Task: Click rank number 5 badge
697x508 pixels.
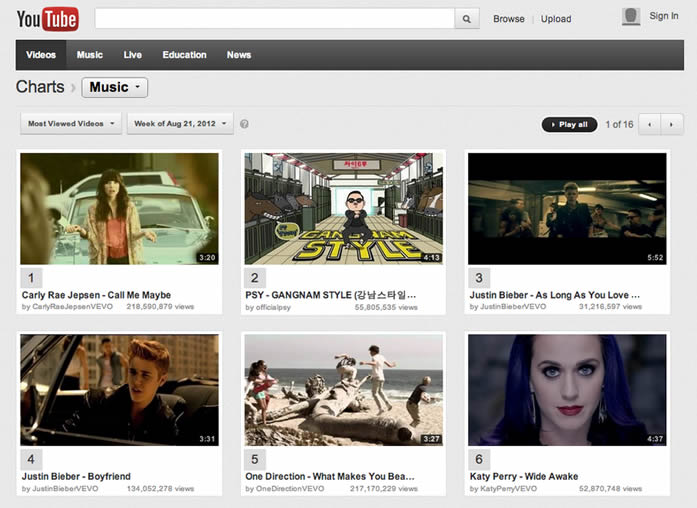Action: coord(255,459)
